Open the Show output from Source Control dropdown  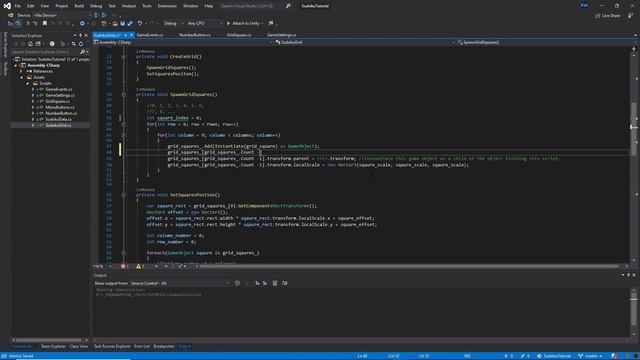[x=180, y=283]
